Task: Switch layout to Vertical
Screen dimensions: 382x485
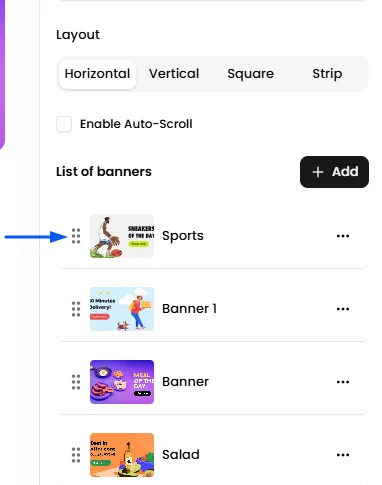Action: coord(174,74)
